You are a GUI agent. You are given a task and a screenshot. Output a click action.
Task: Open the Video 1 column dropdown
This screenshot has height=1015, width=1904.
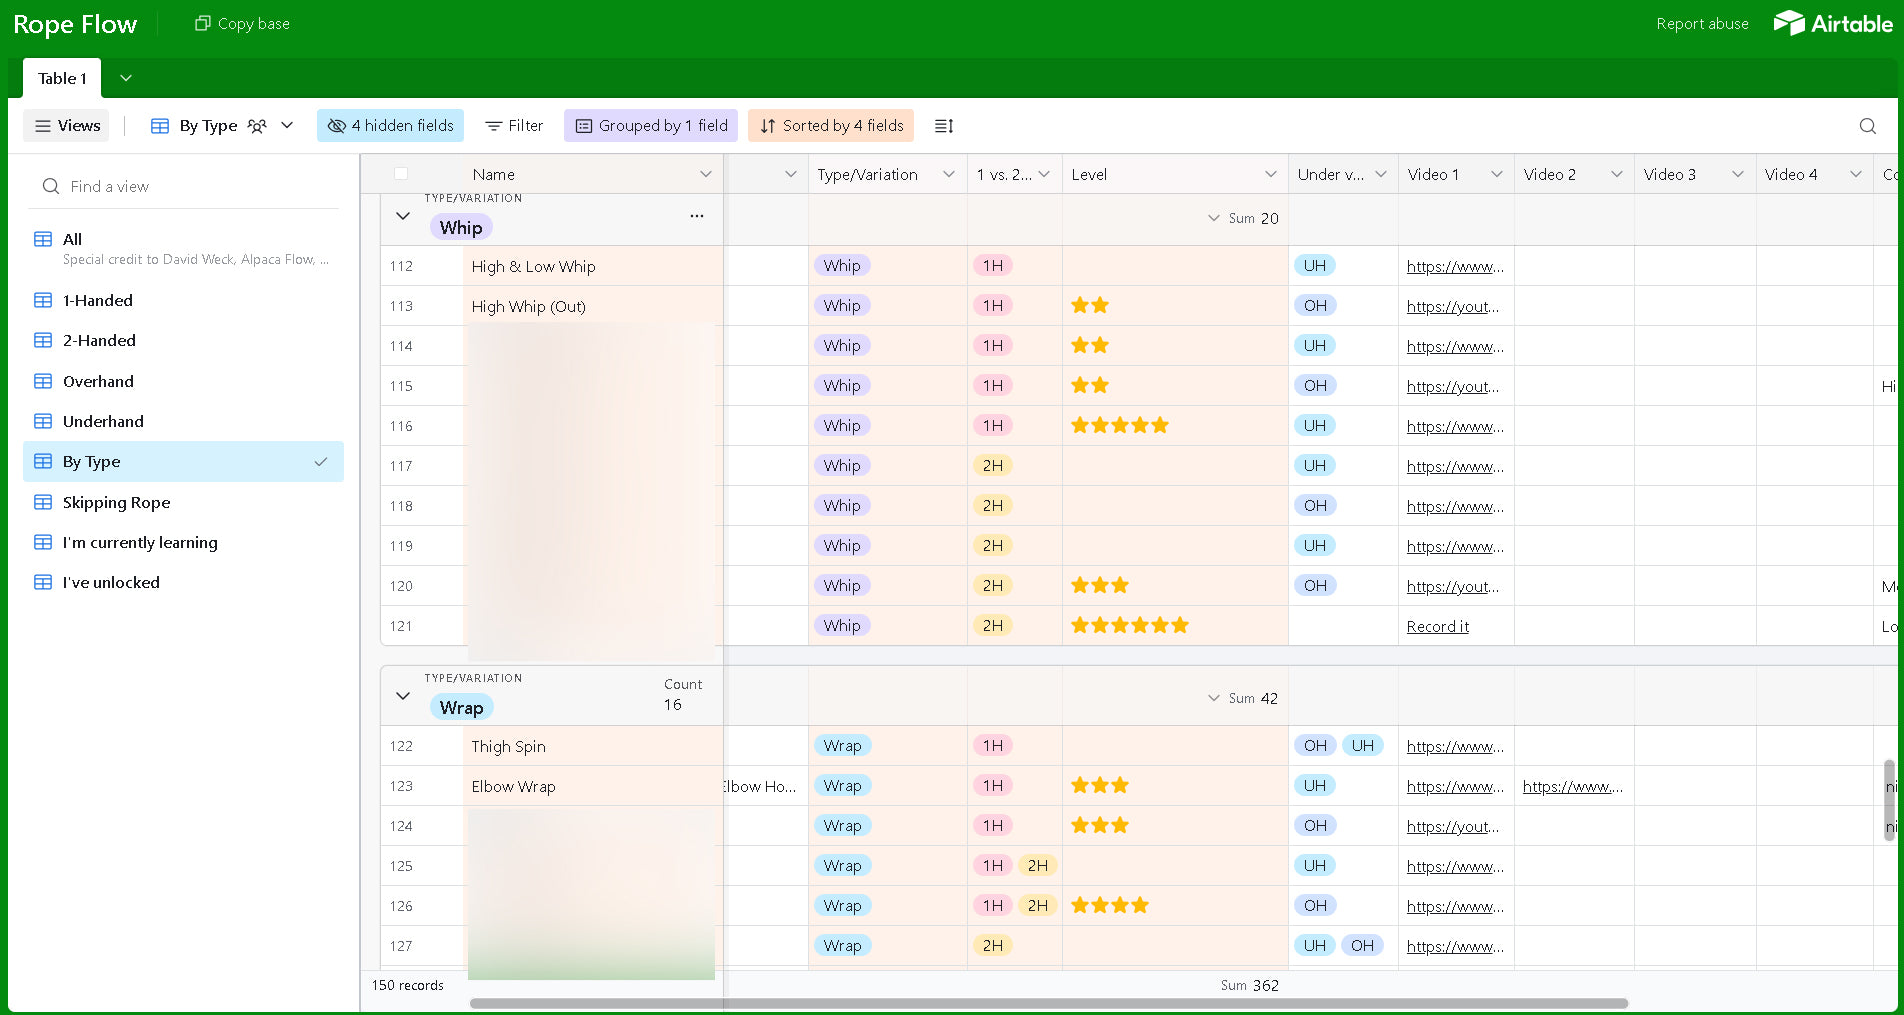[x=1497, y=174]
